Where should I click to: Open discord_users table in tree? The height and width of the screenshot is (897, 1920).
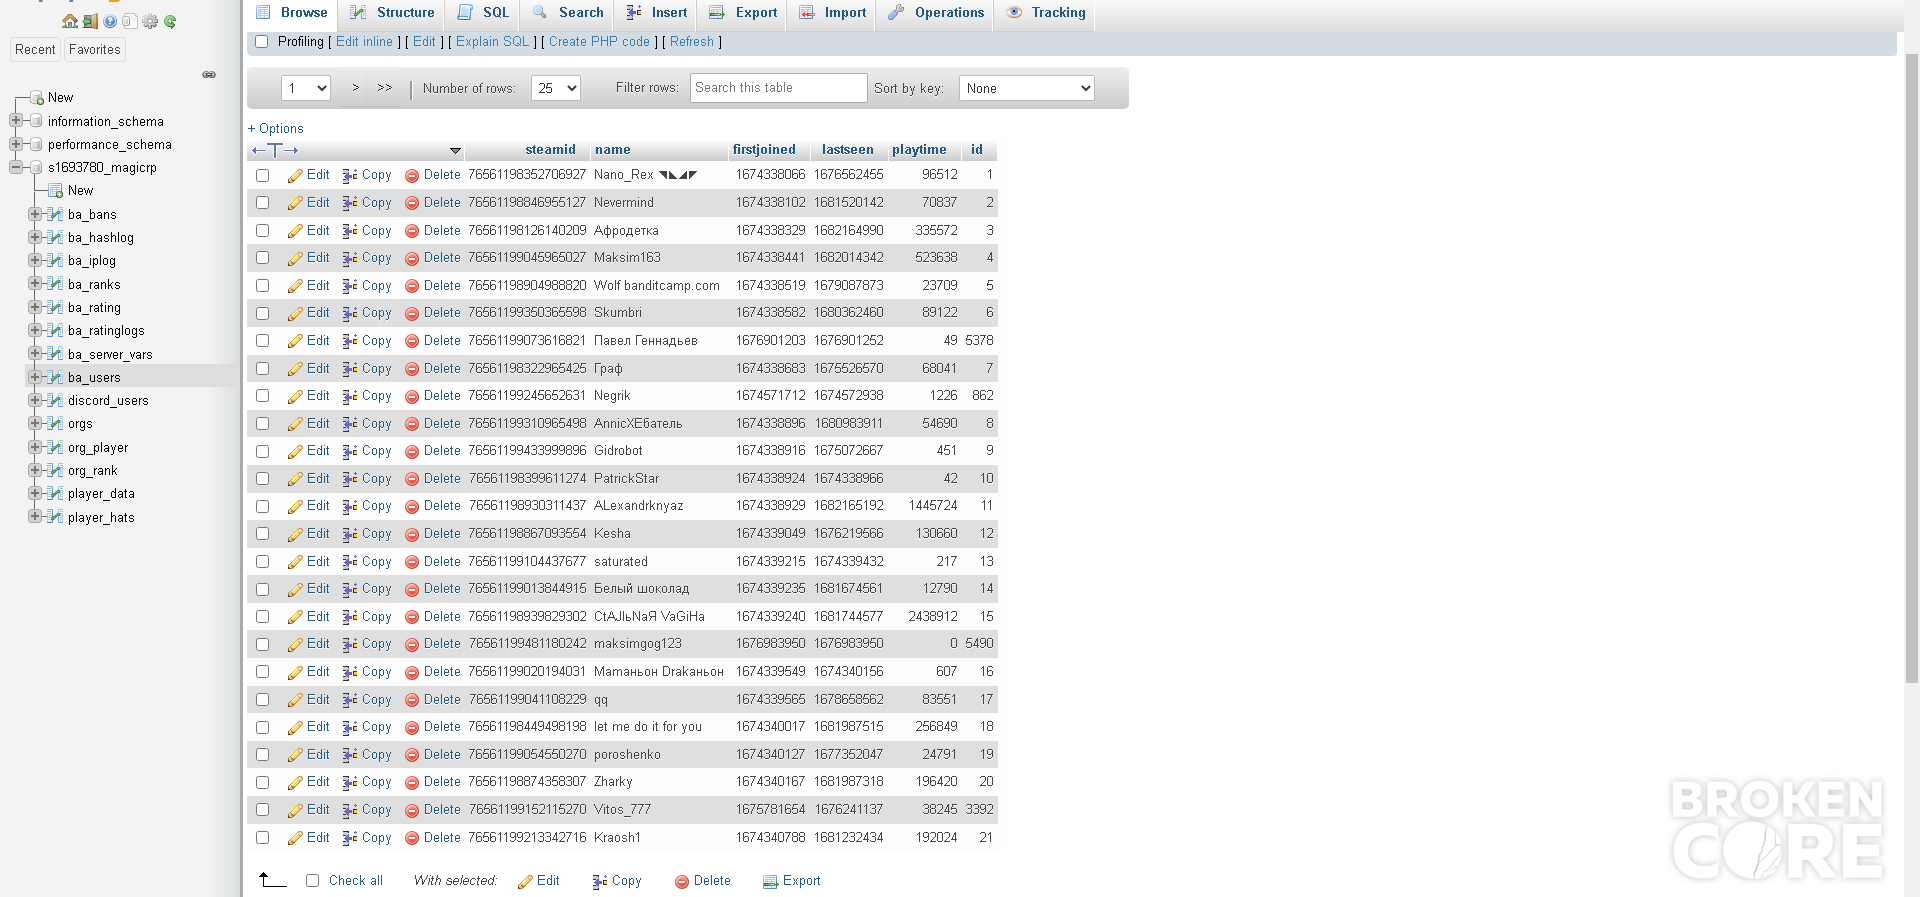pyautogui.click(x=108, y=401)
